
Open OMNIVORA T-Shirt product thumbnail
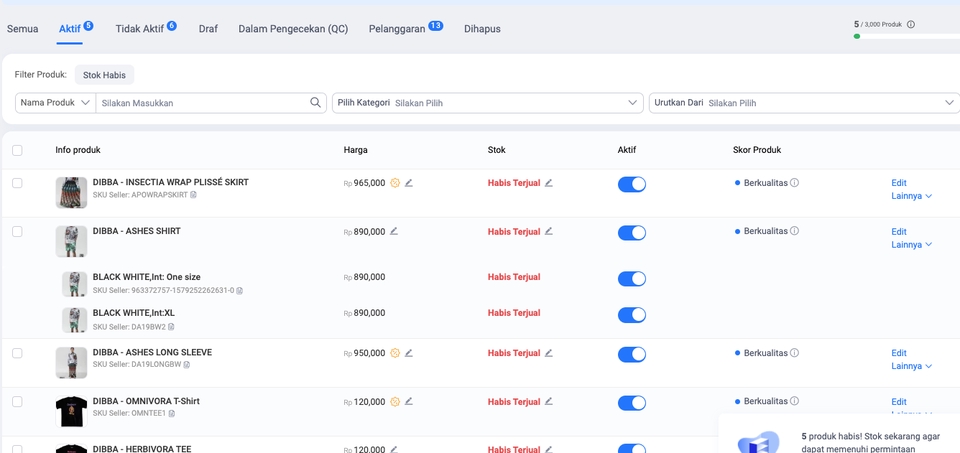click(71, 411)
